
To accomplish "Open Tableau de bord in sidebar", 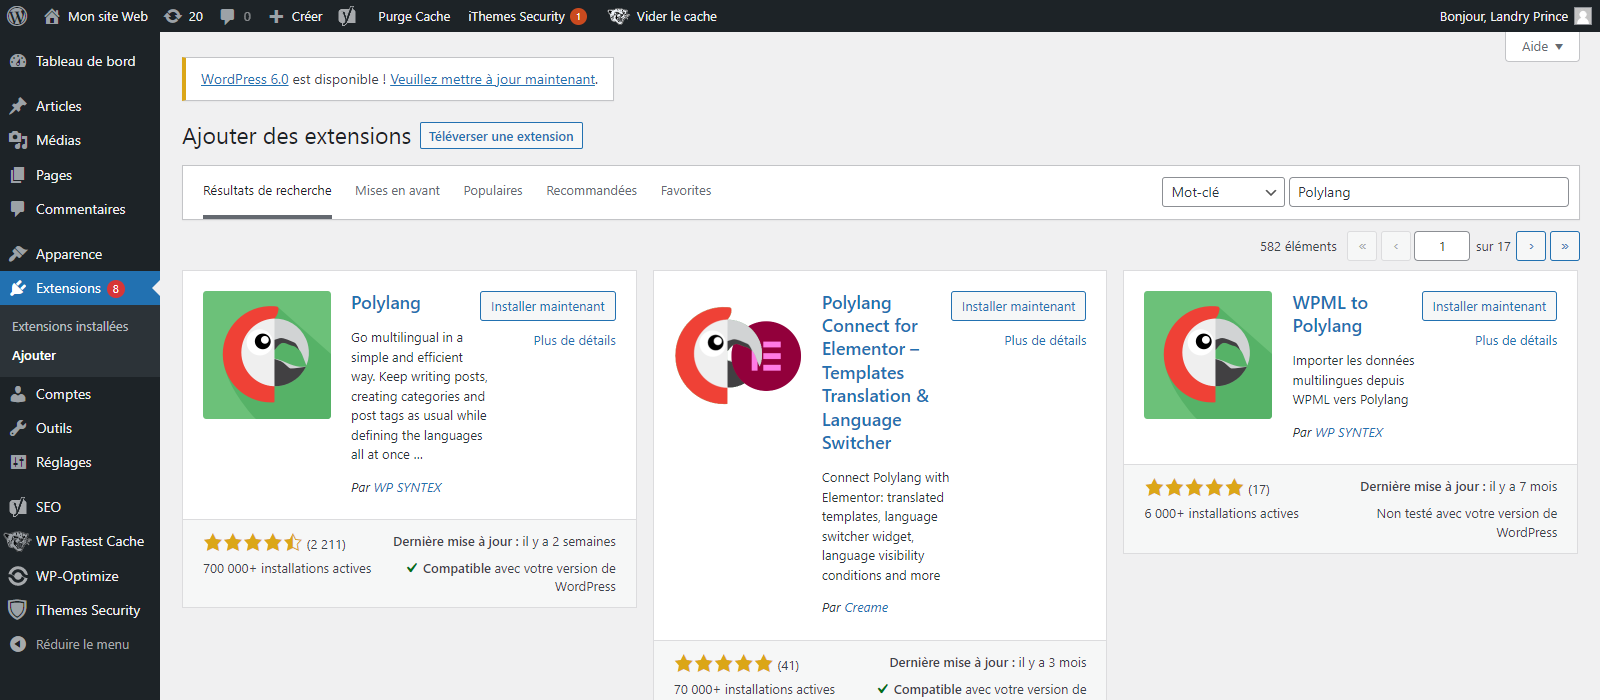I will [x=80, y=61].
